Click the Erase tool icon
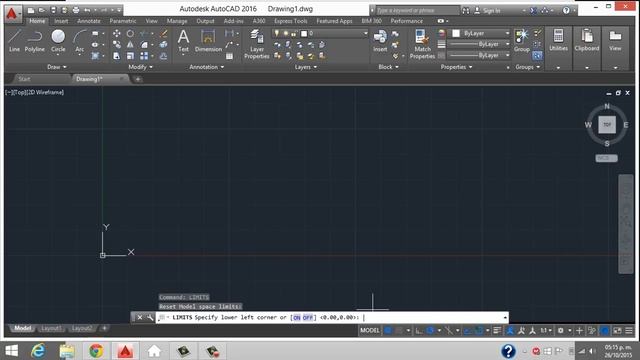640x360 pixels. coord(164,33)
